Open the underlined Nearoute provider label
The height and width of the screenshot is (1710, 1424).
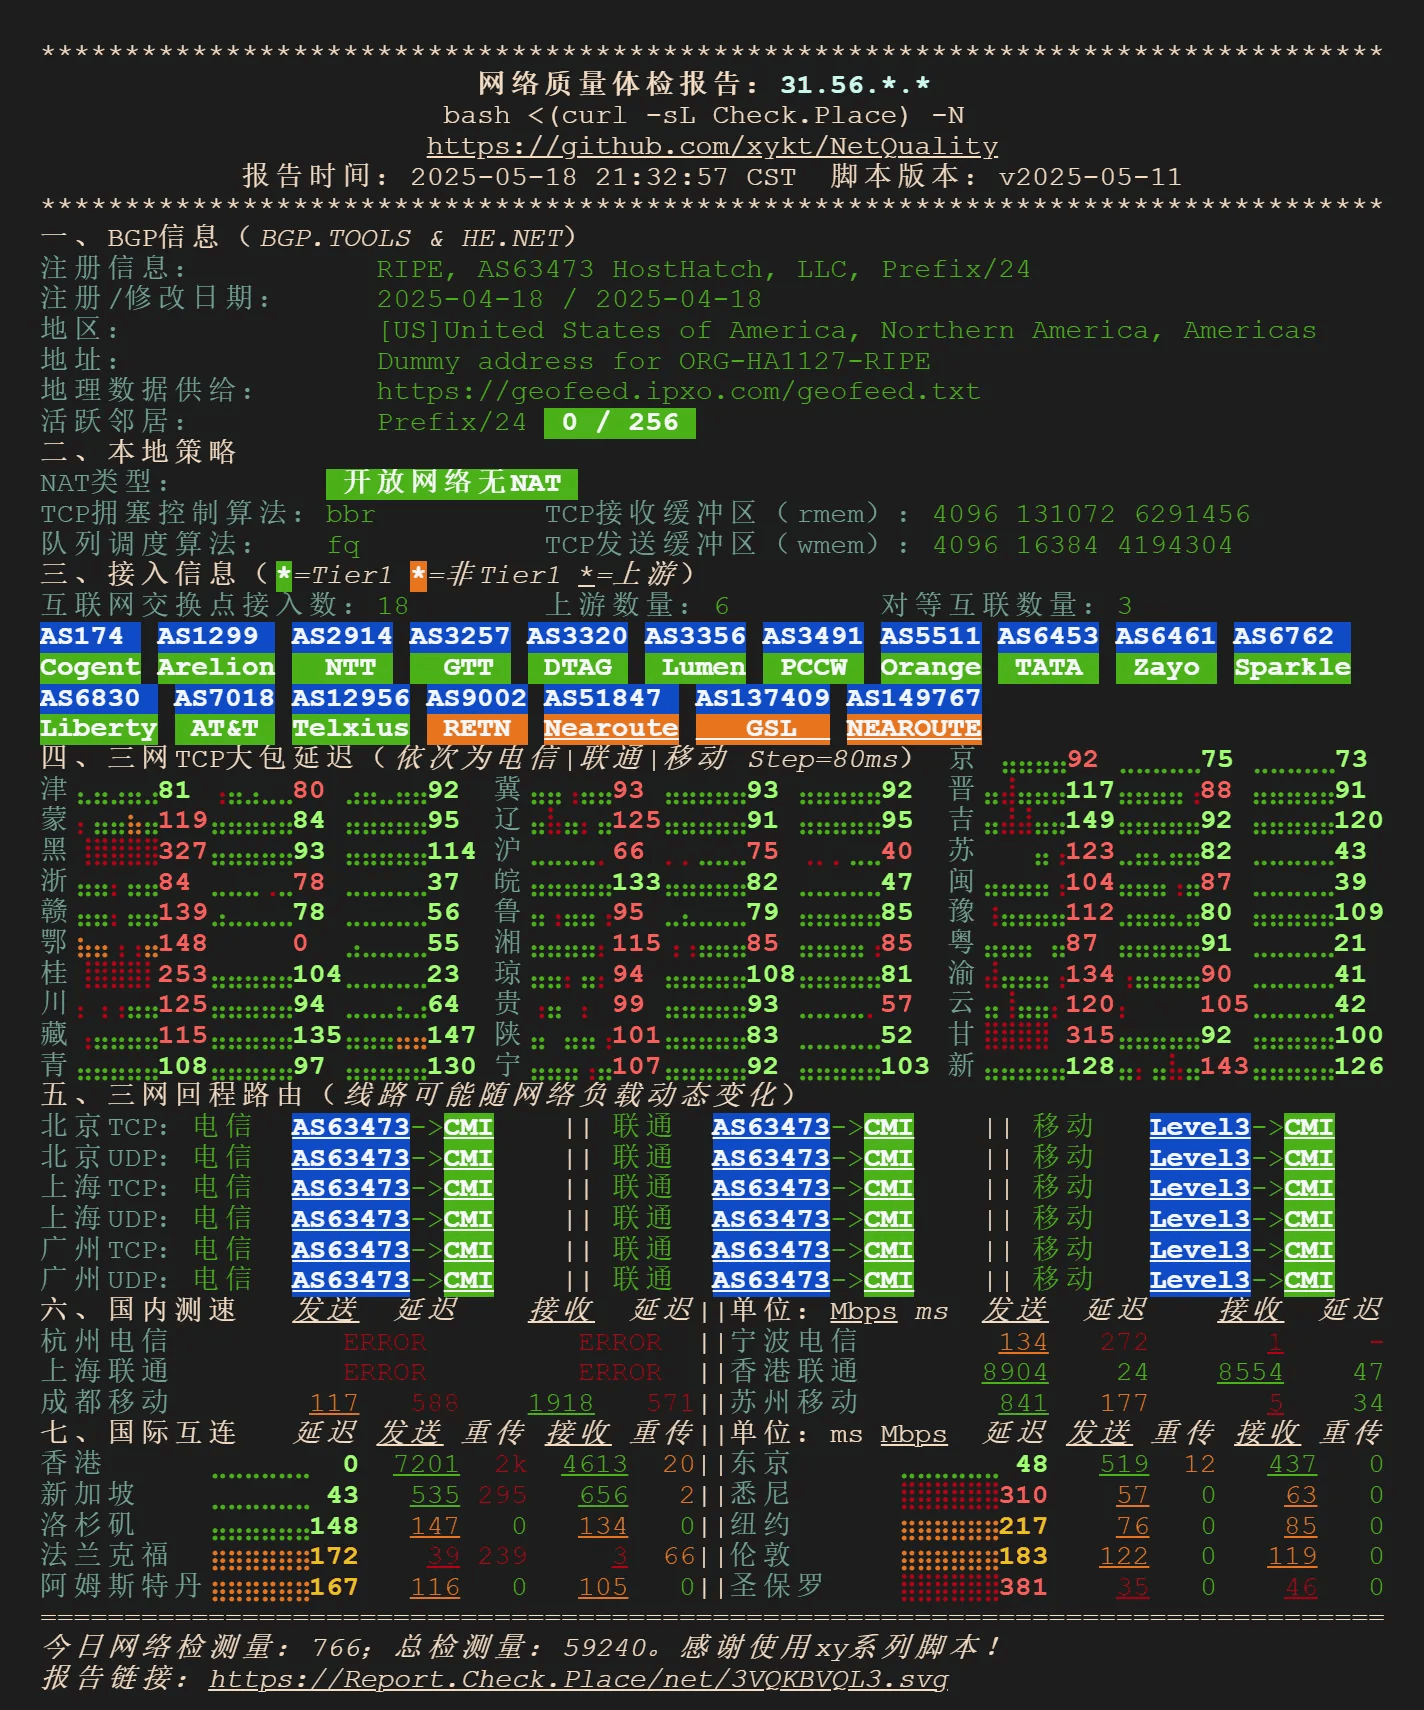(610, 729)
